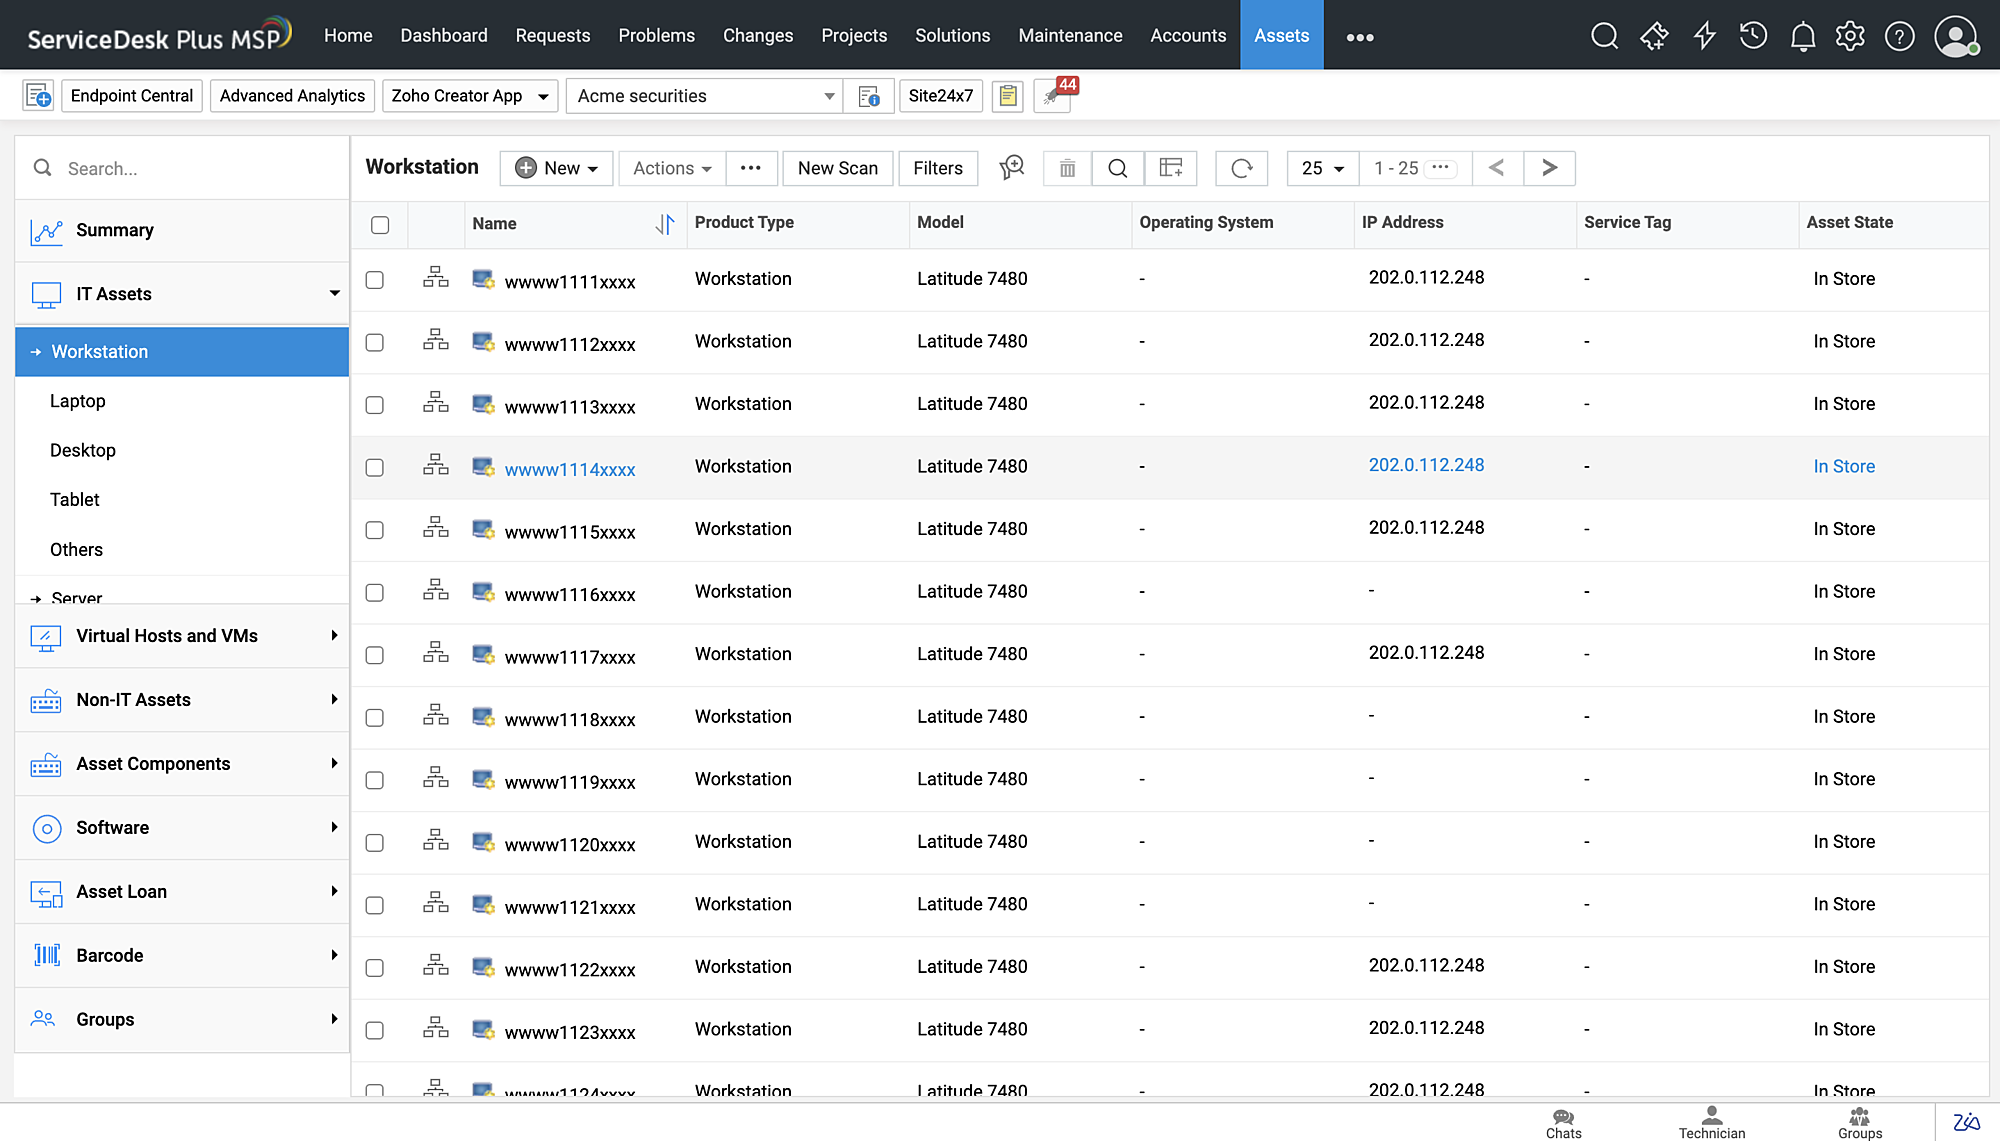
Task: Open the column chooser table icon
Action: point(1170,168)
